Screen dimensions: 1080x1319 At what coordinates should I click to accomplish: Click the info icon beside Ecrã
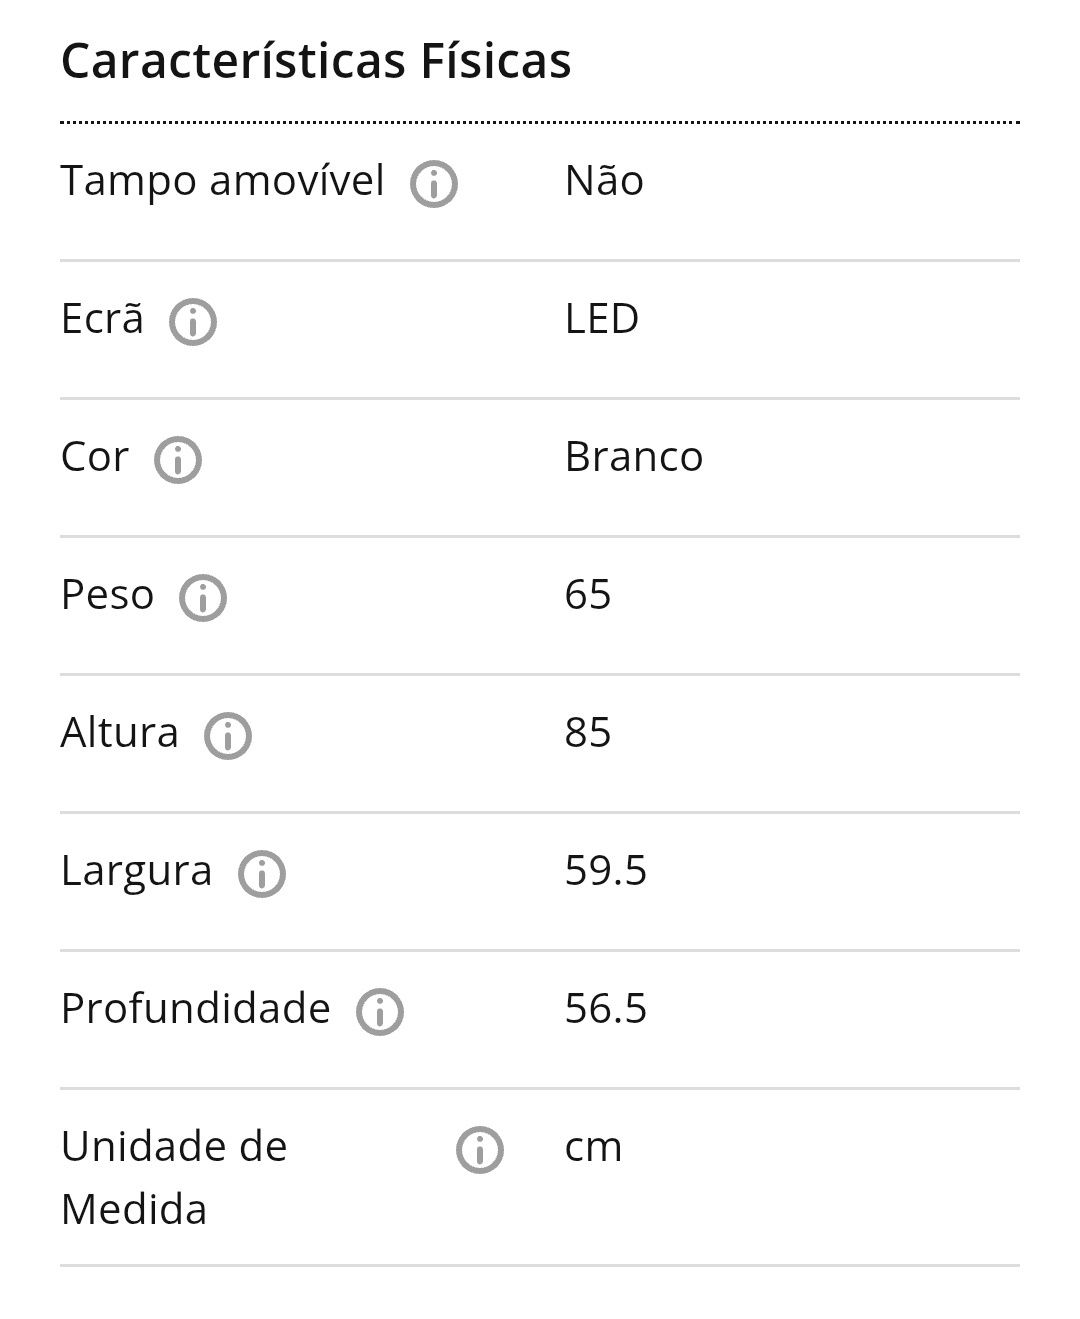point(193,322)
